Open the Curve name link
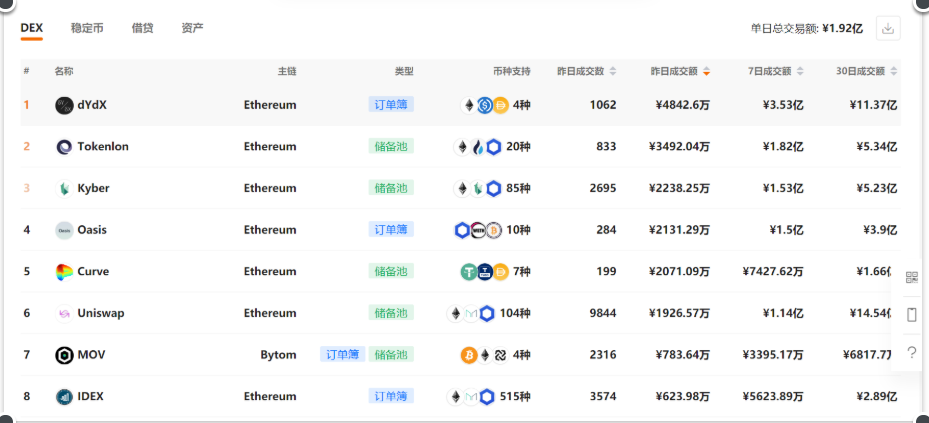 pos(93,272)
